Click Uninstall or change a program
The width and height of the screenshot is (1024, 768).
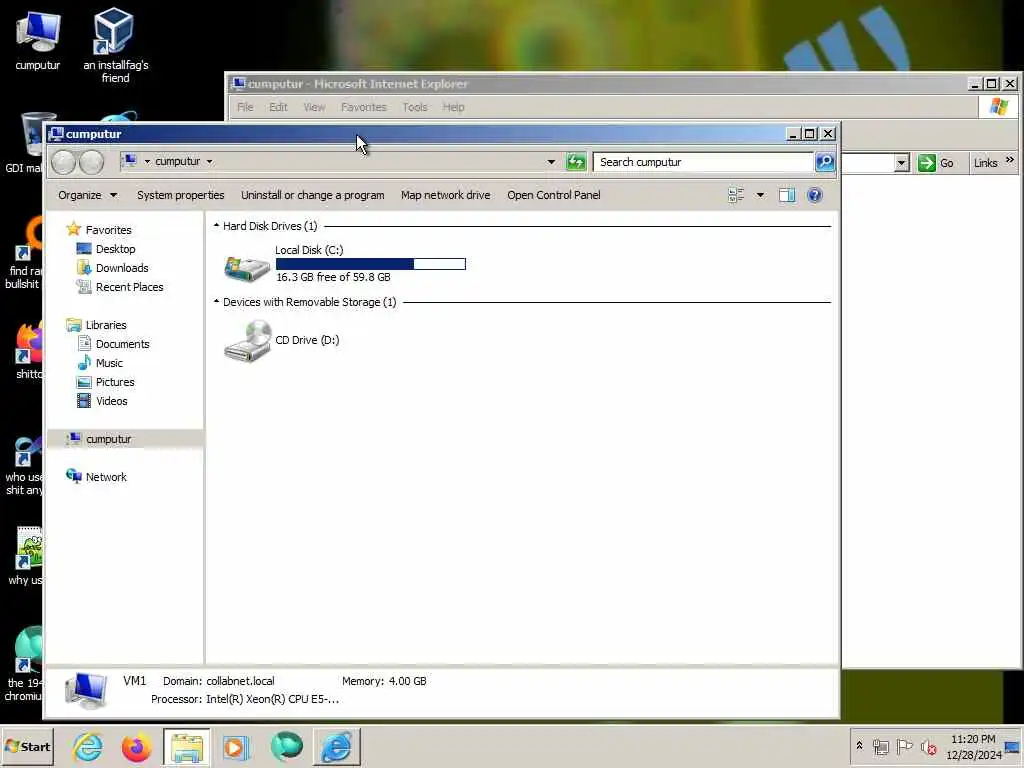(x=312, y=195)
